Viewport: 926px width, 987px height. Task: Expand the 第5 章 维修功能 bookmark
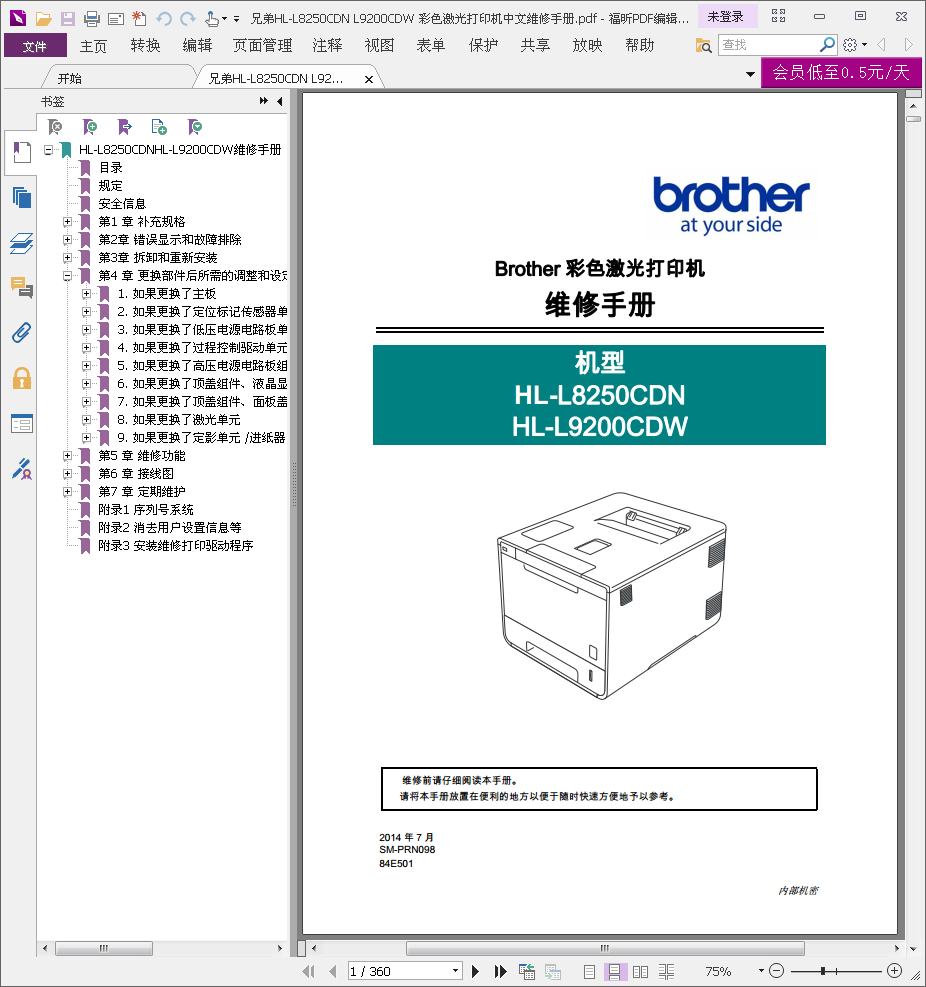pos(67,456)
